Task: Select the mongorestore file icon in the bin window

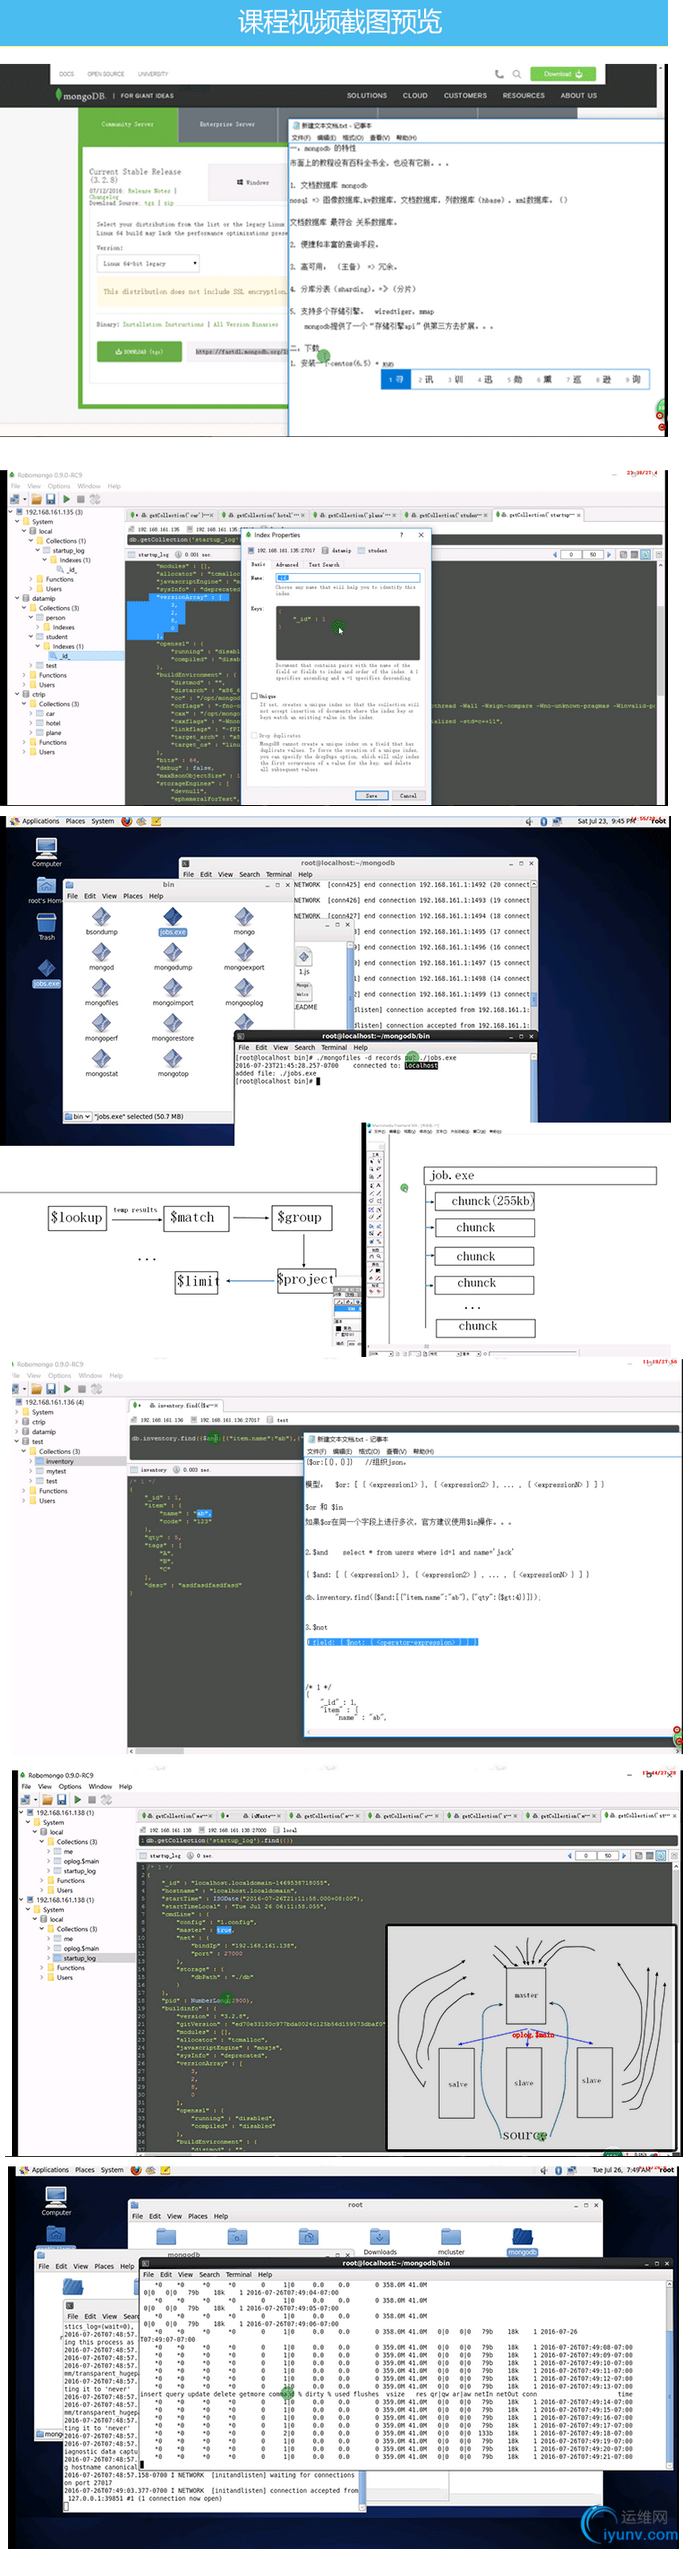Action: (x=173, y=1027)
